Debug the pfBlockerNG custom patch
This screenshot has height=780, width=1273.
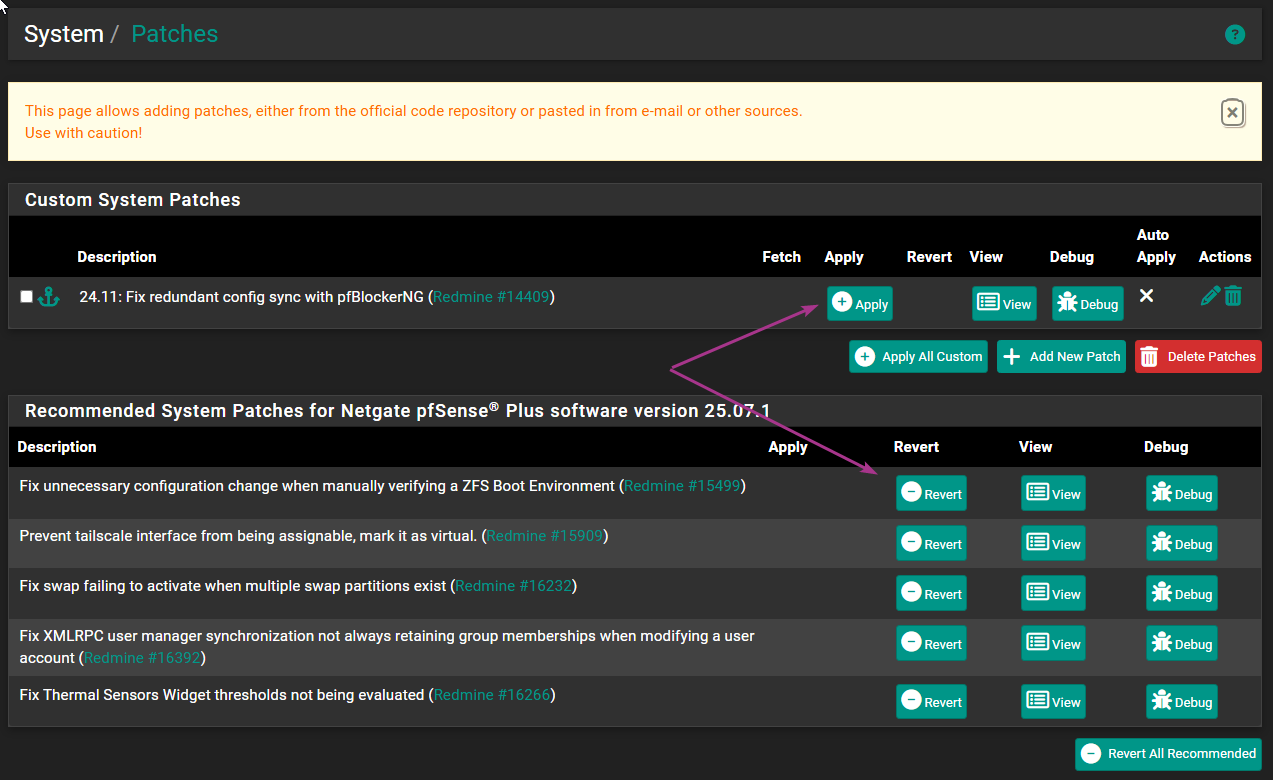1087,303
